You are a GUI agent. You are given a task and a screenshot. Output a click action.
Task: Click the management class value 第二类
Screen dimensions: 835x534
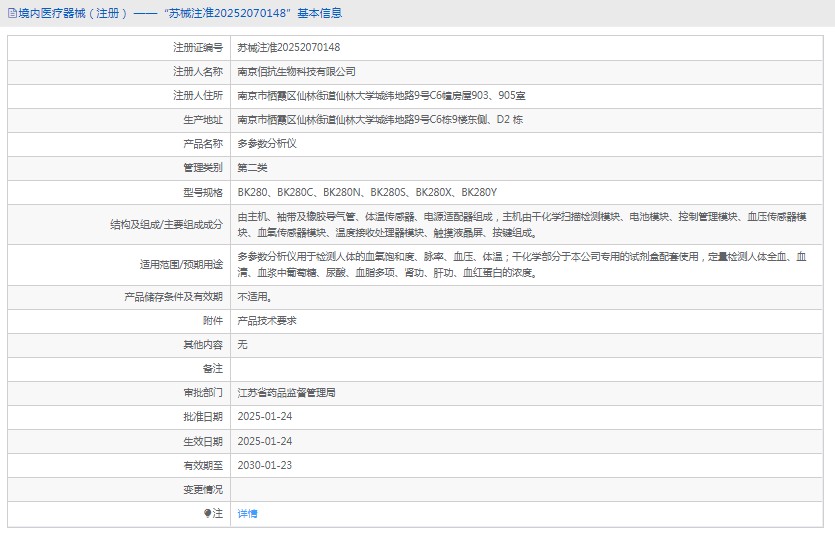click(252, 168)
